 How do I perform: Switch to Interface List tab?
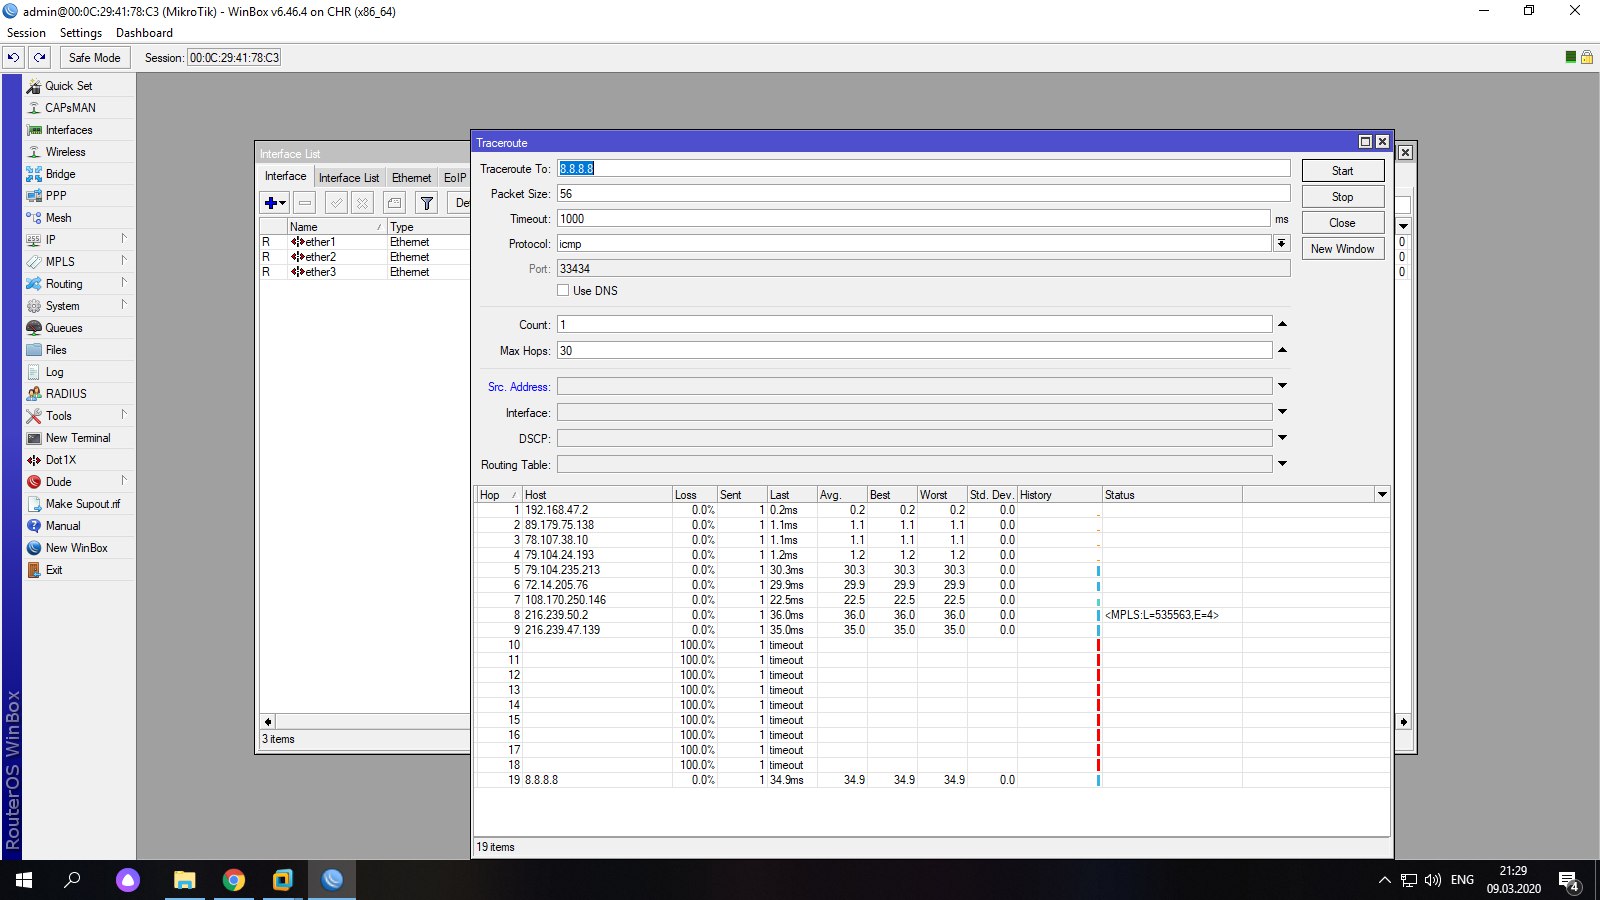[x=349, y=178]
